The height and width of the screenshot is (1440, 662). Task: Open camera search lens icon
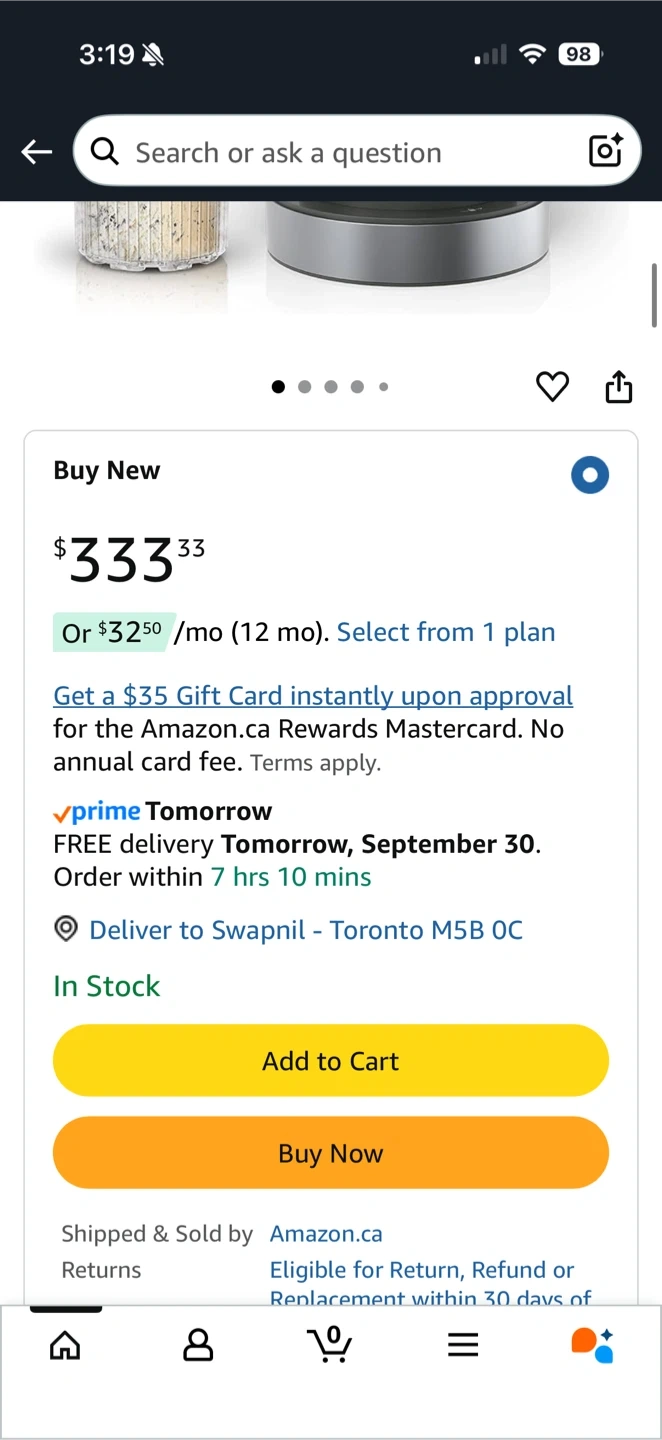point(606,151)
